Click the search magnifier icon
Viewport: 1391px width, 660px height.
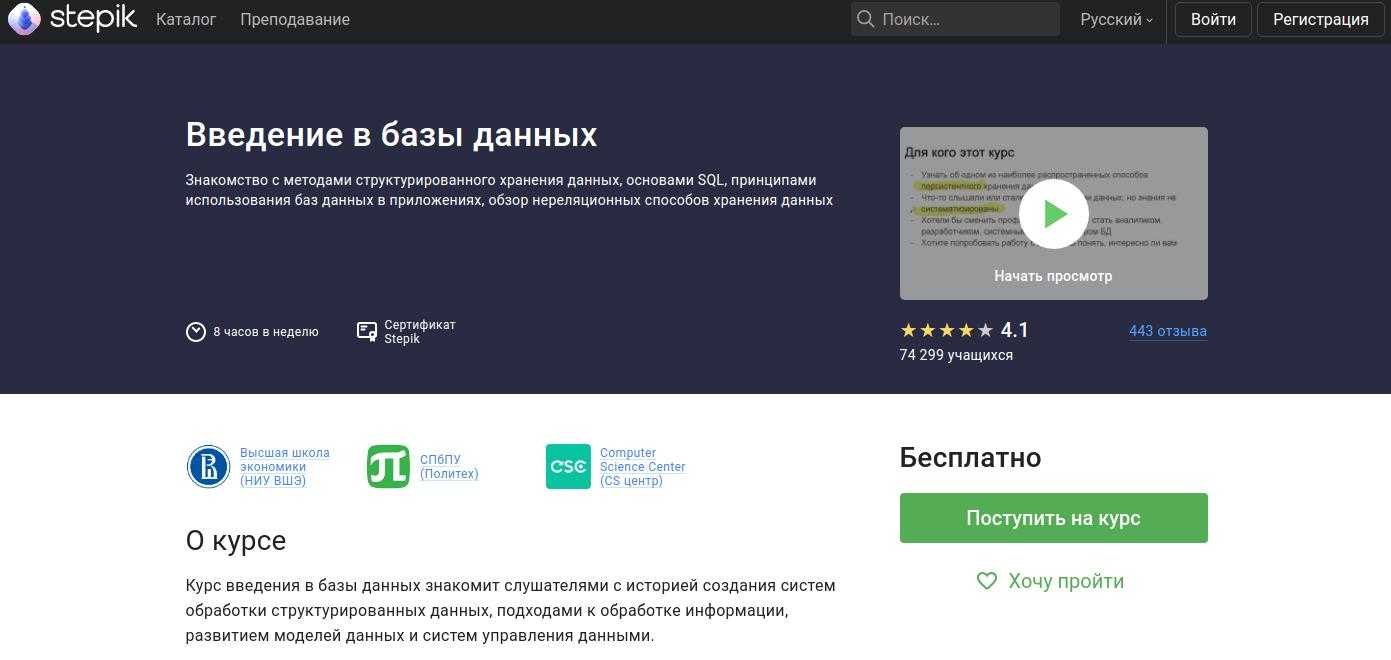click(x=865, y=19)
